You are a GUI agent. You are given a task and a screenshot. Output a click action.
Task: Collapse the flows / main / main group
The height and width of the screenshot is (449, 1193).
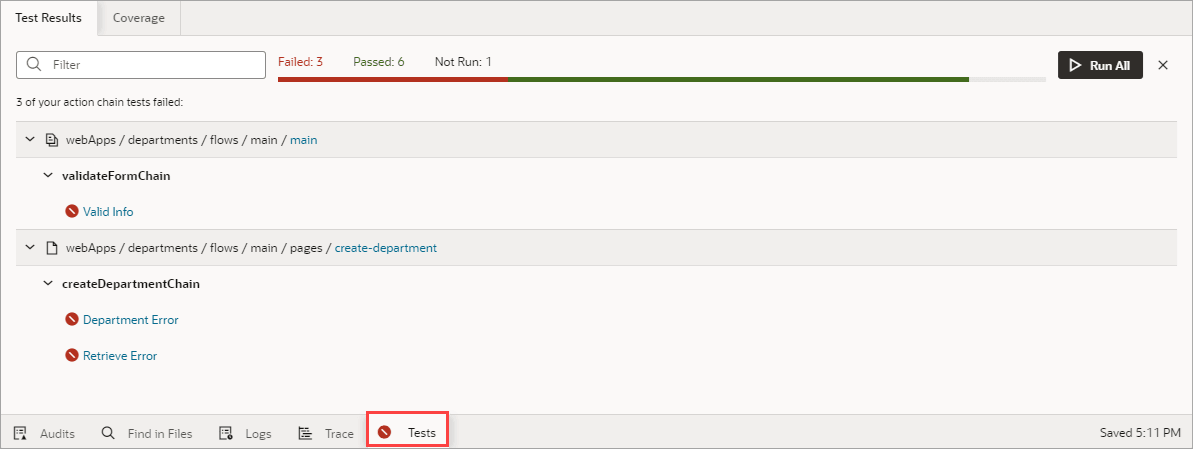30,140
